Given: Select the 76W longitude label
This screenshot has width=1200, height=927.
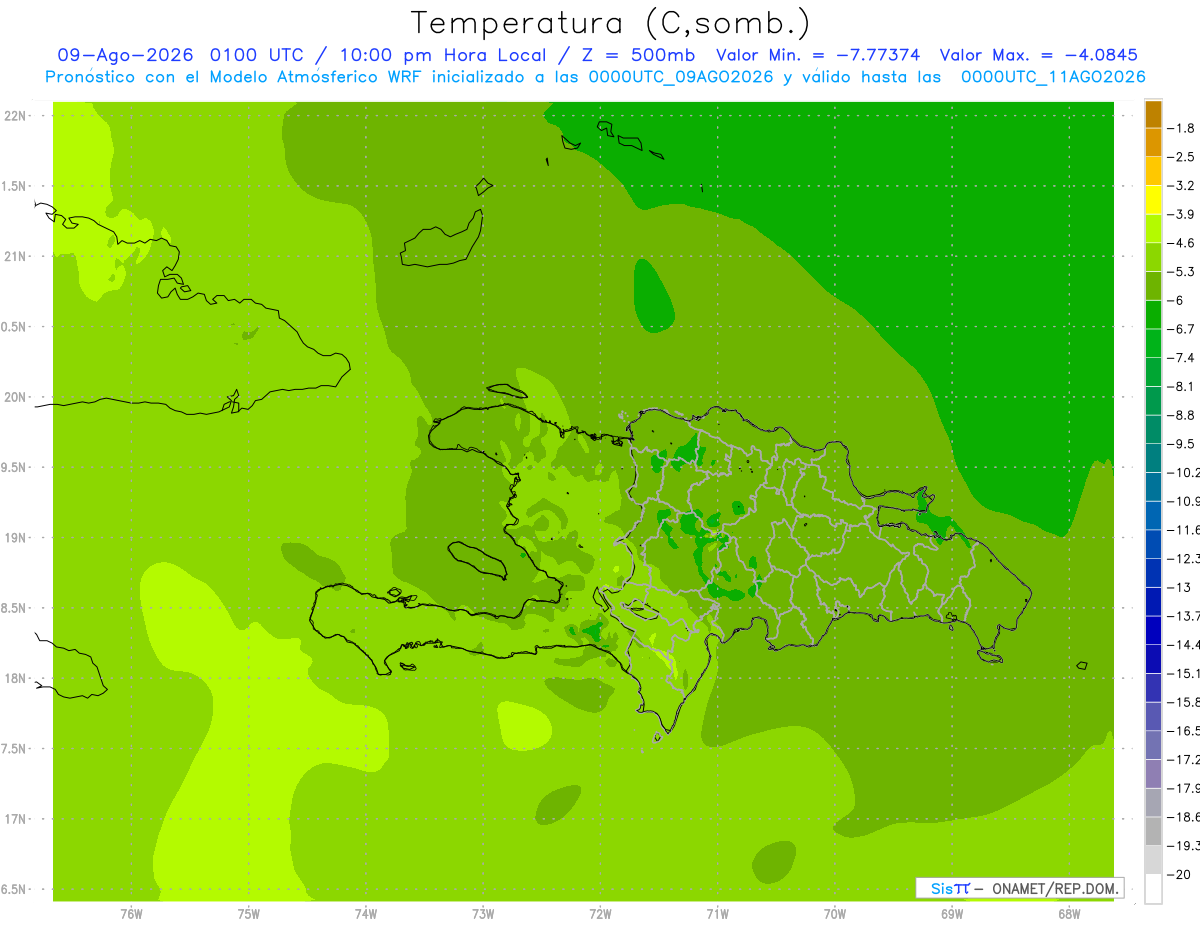Looking at the screenshot, I should click(131, 914).
